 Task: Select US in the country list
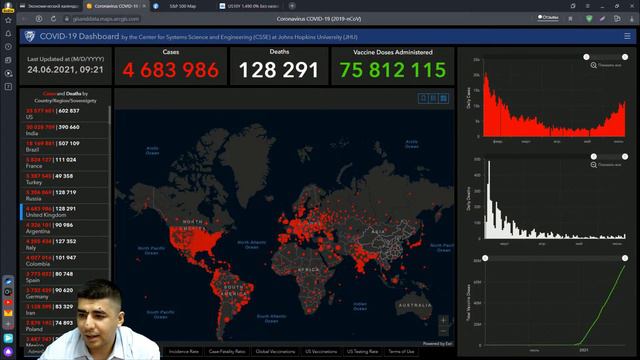pyautogui.click(x=65, y=114)
